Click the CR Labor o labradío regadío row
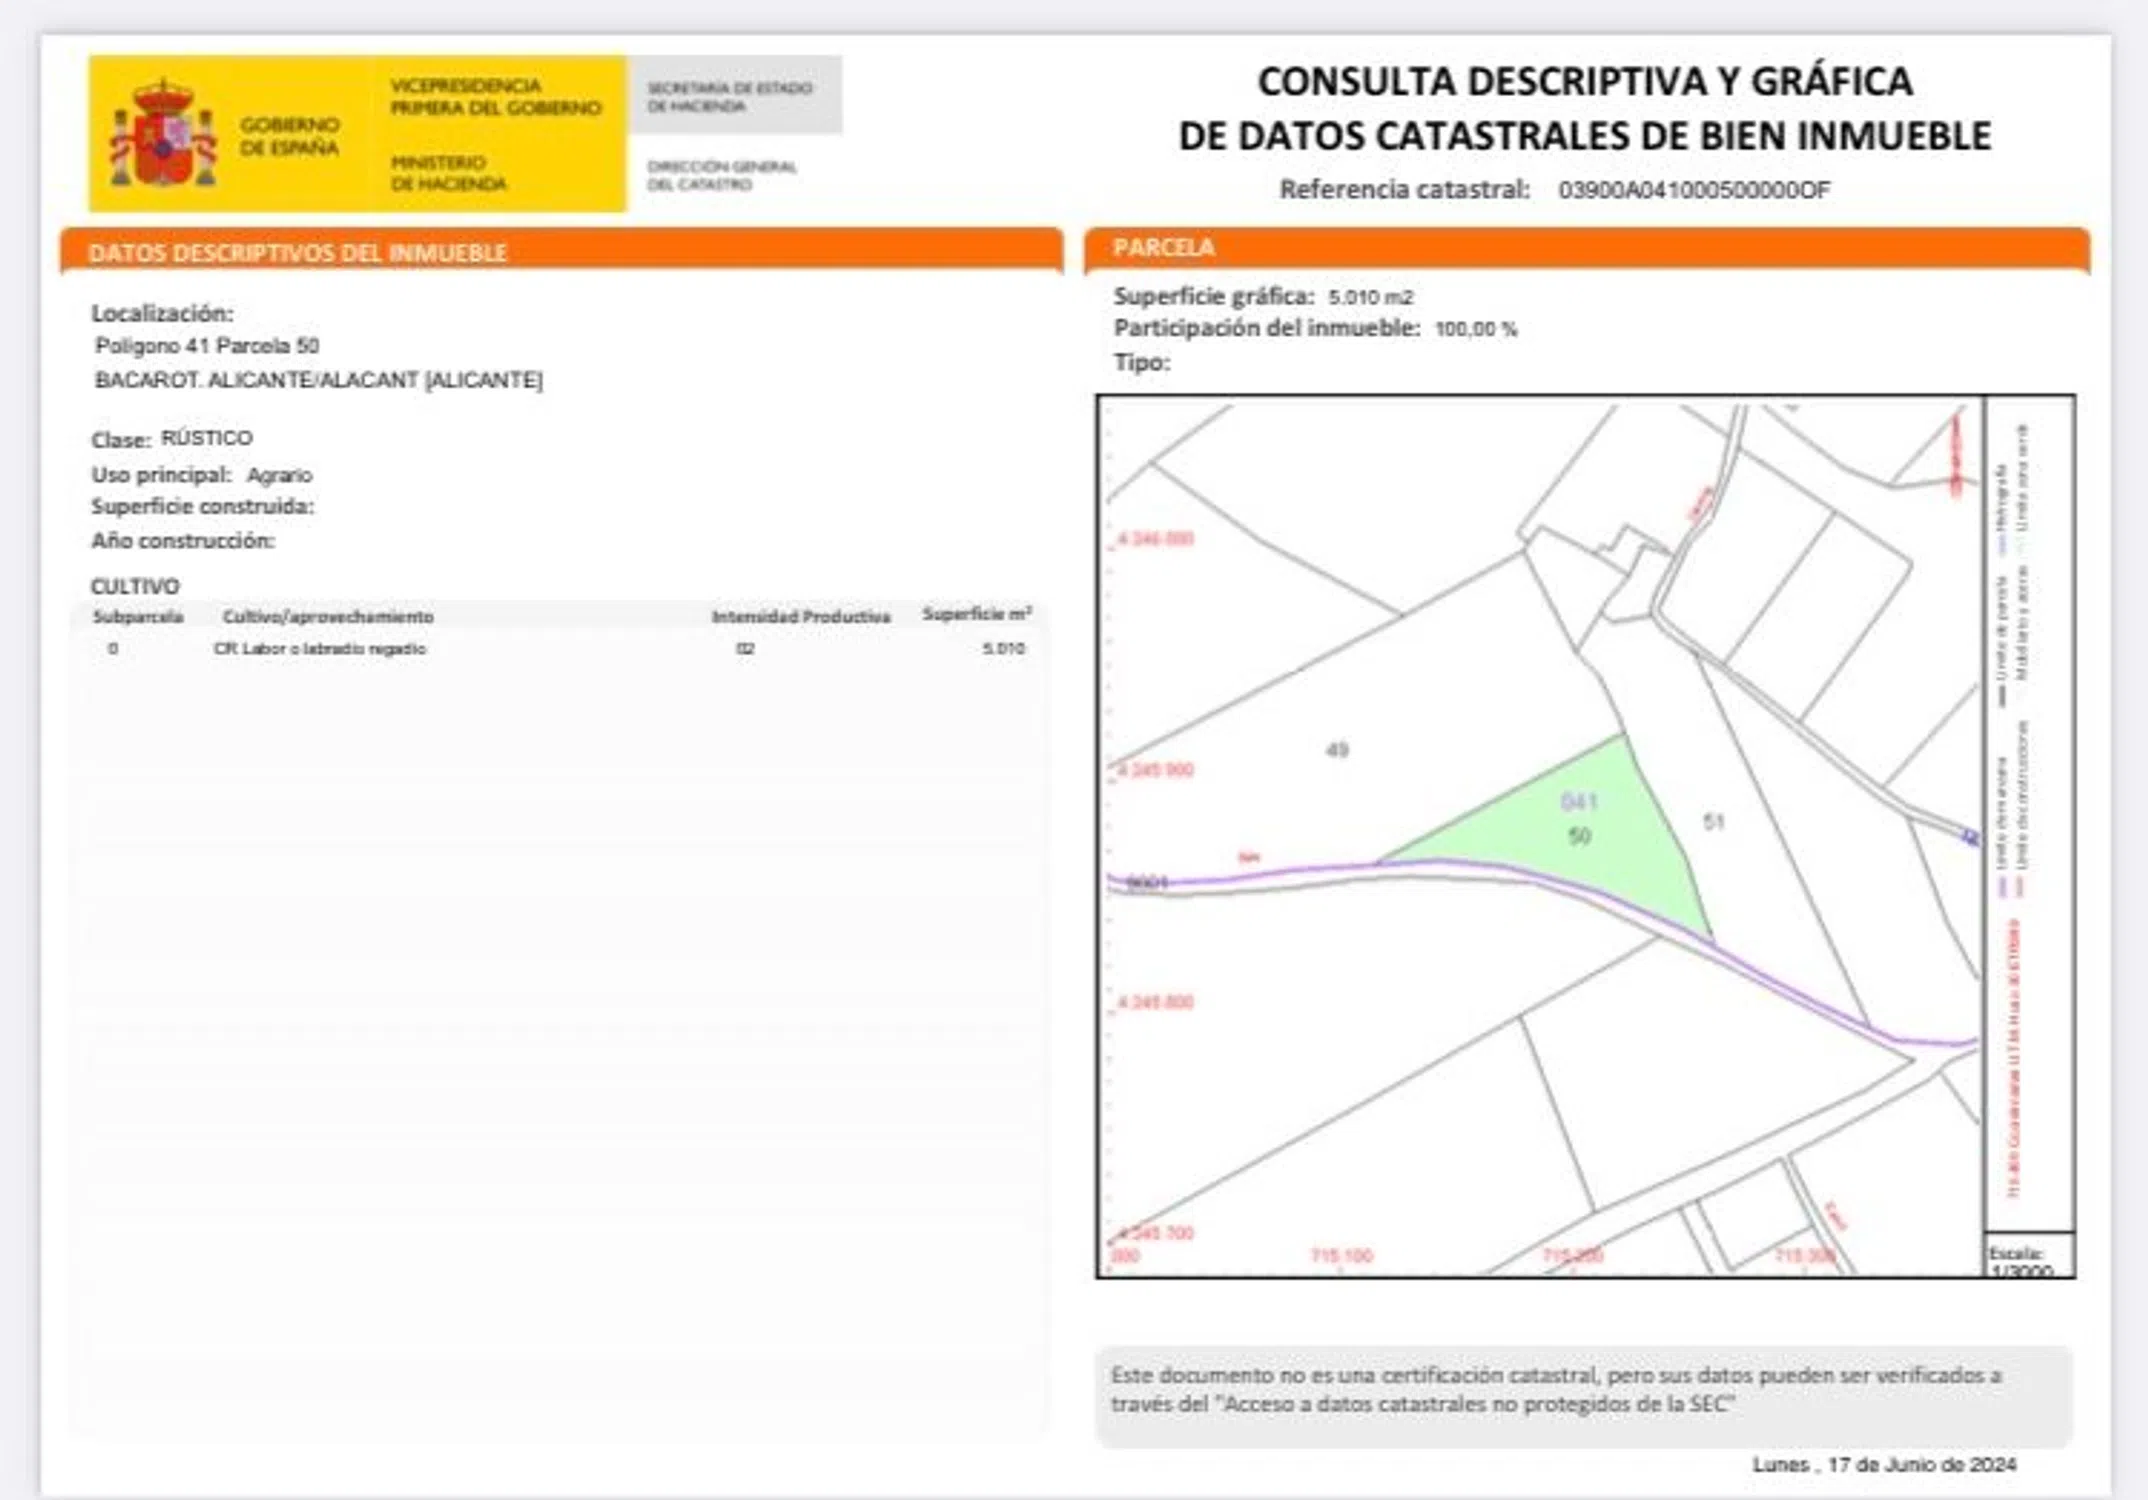Viewport: 2148px width, 1500px height. click(x=320, y=649)
